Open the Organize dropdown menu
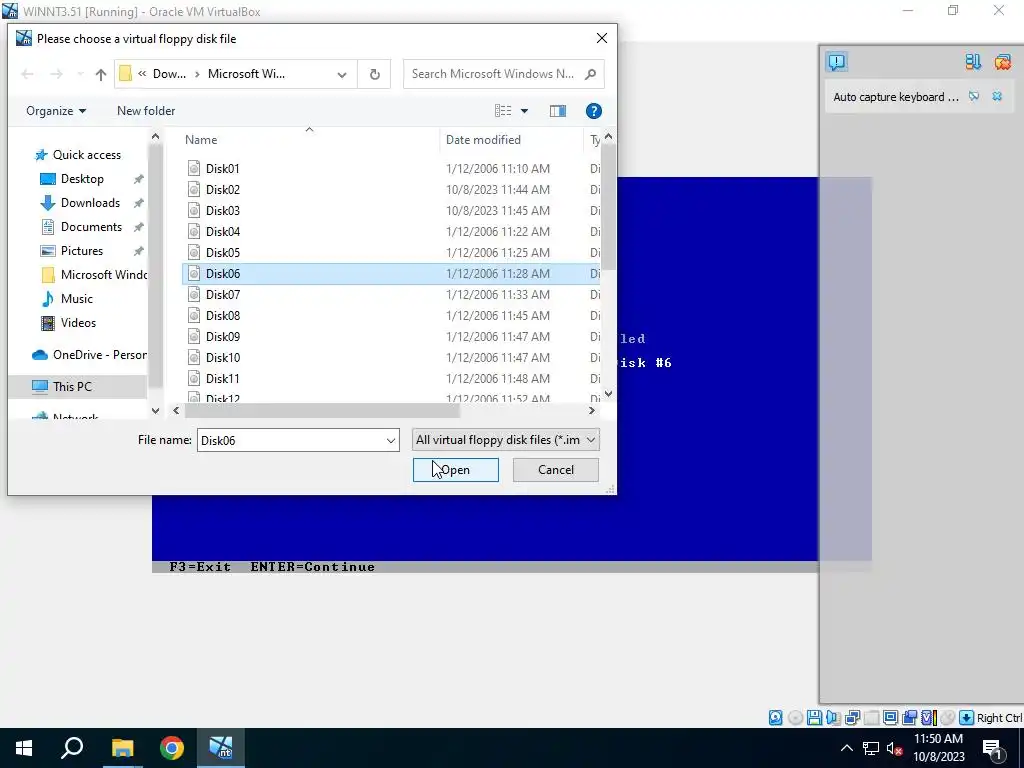This screenshot has width=1024, height=768. [x=56, y=111]
